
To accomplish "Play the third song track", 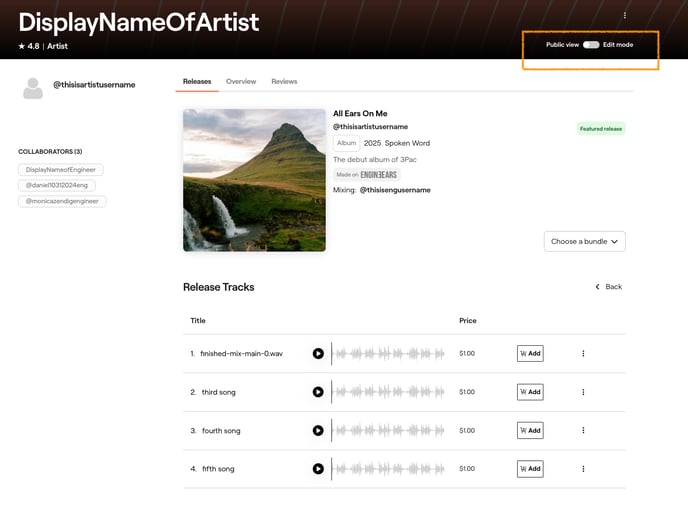I will point(318,392).
